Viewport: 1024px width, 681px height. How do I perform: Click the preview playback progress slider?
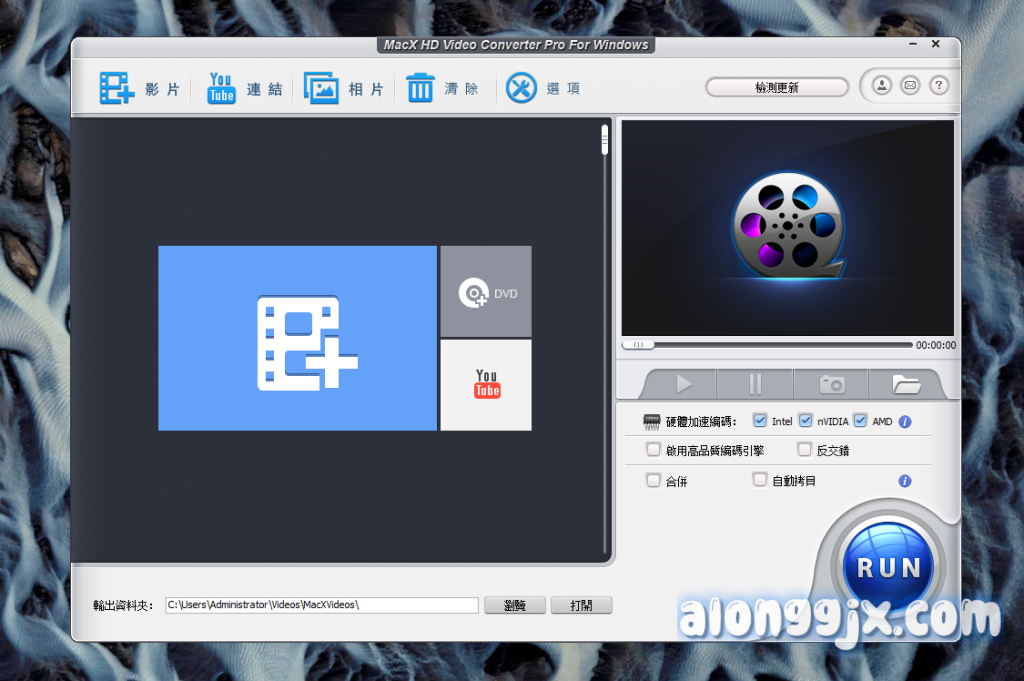[767, 345]
